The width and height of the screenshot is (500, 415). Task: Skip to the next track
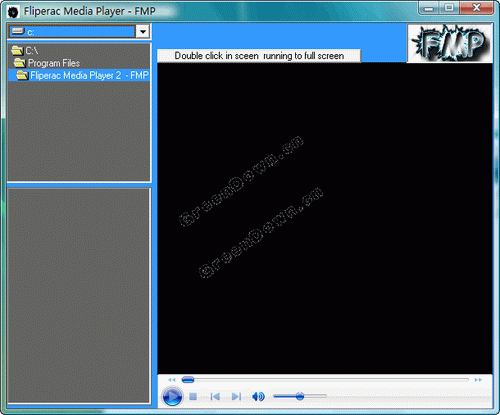(236, 396)
